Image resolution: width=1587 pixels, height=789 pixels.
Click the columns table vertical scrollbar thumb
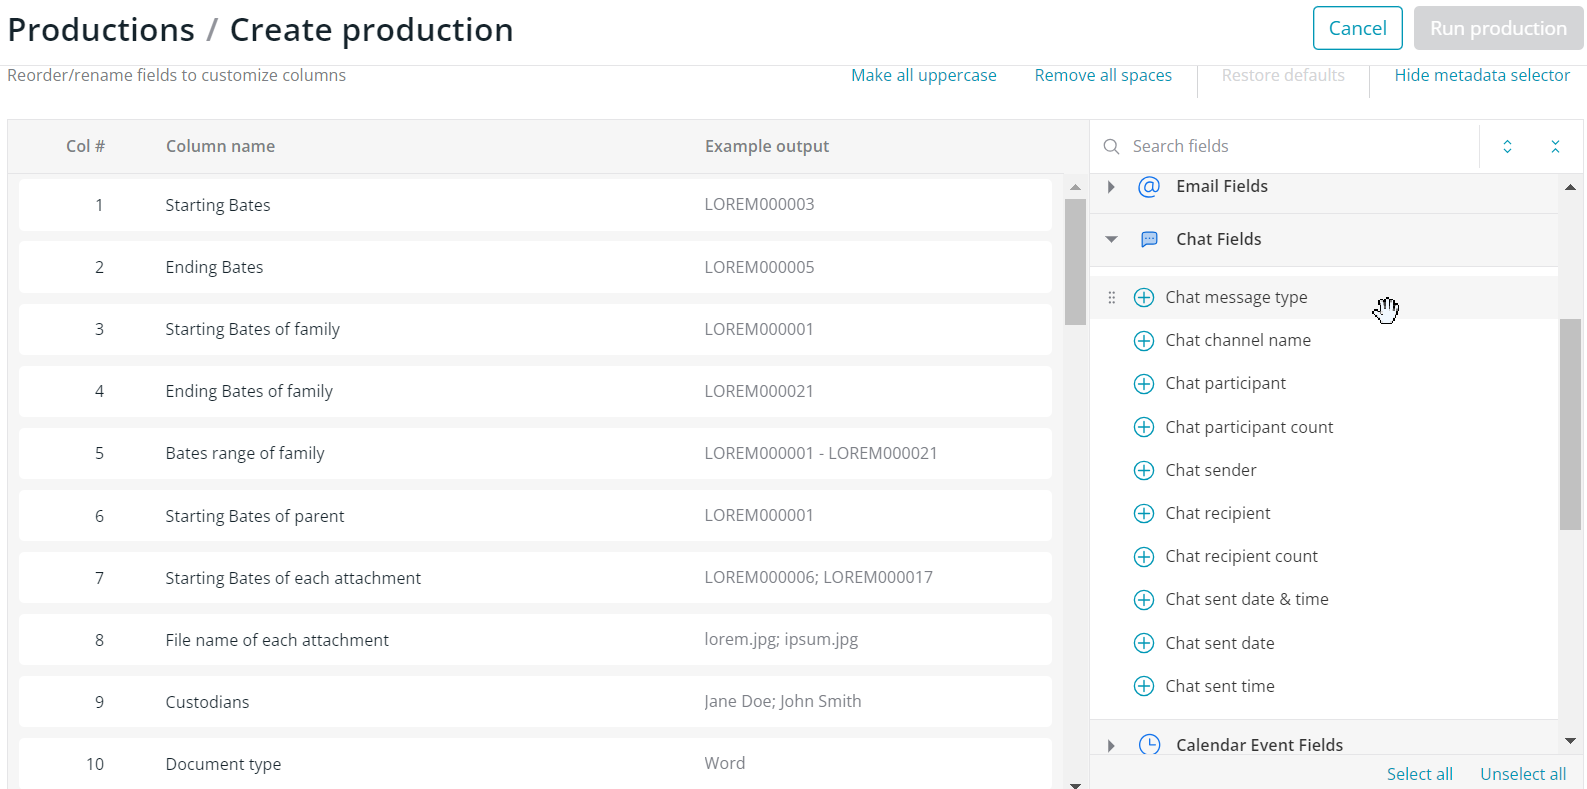click(x=1075, y=262)
